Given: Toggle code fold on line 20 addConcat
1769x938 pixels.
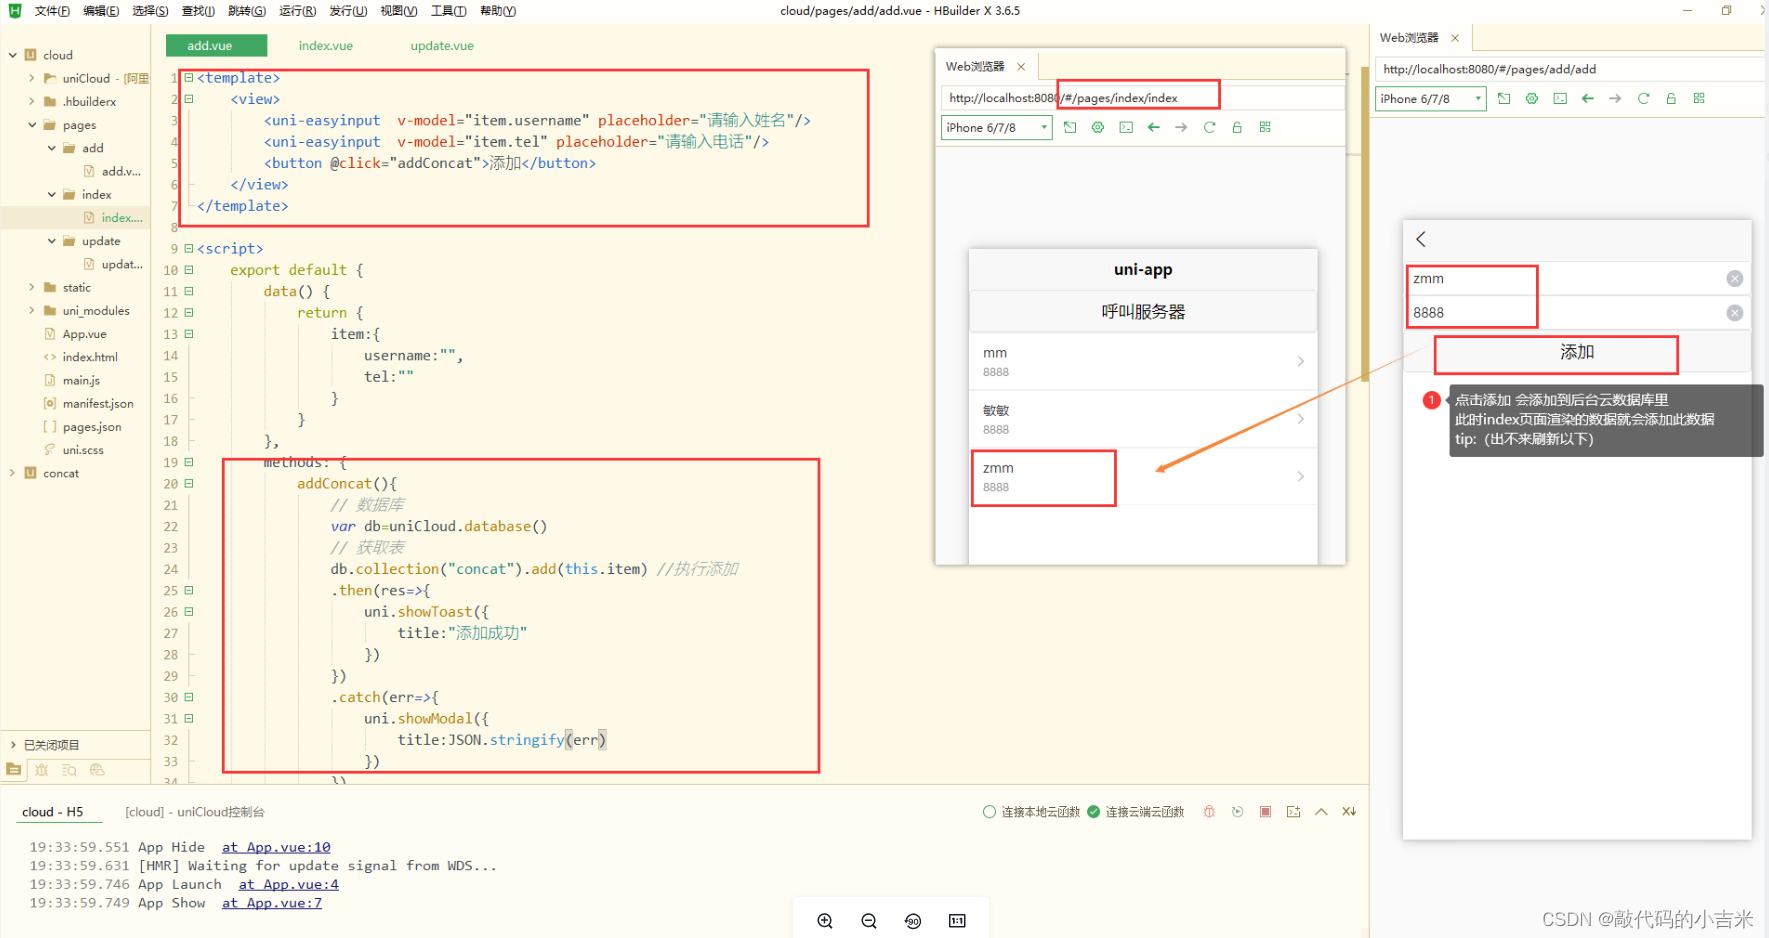Looking at the screenshot, I should (x=189, y=483).
